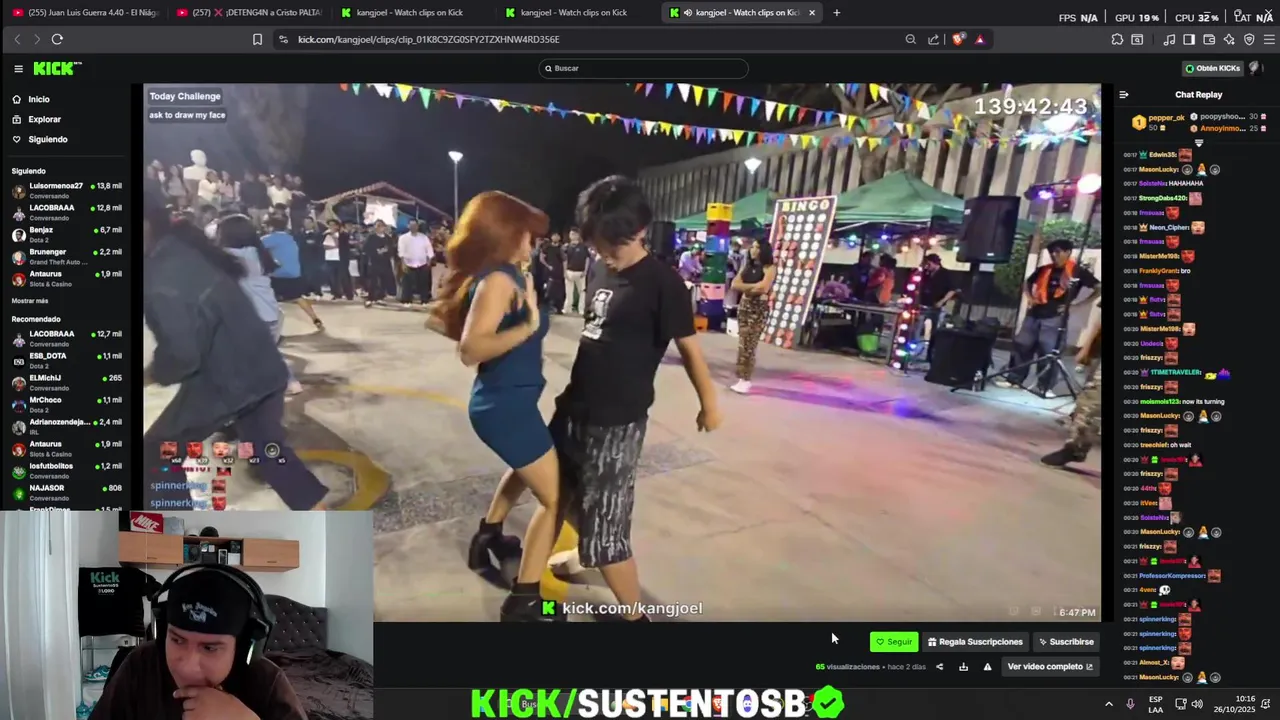Click the clip video player
The height and width of the screenshot is (720, 1280).
[621, 352]
